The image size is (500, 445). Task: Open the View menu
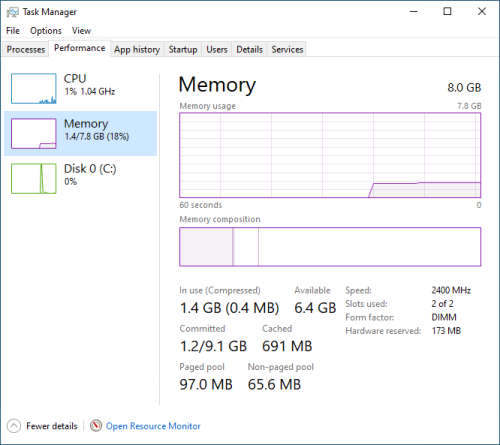[x=81, y=31]
